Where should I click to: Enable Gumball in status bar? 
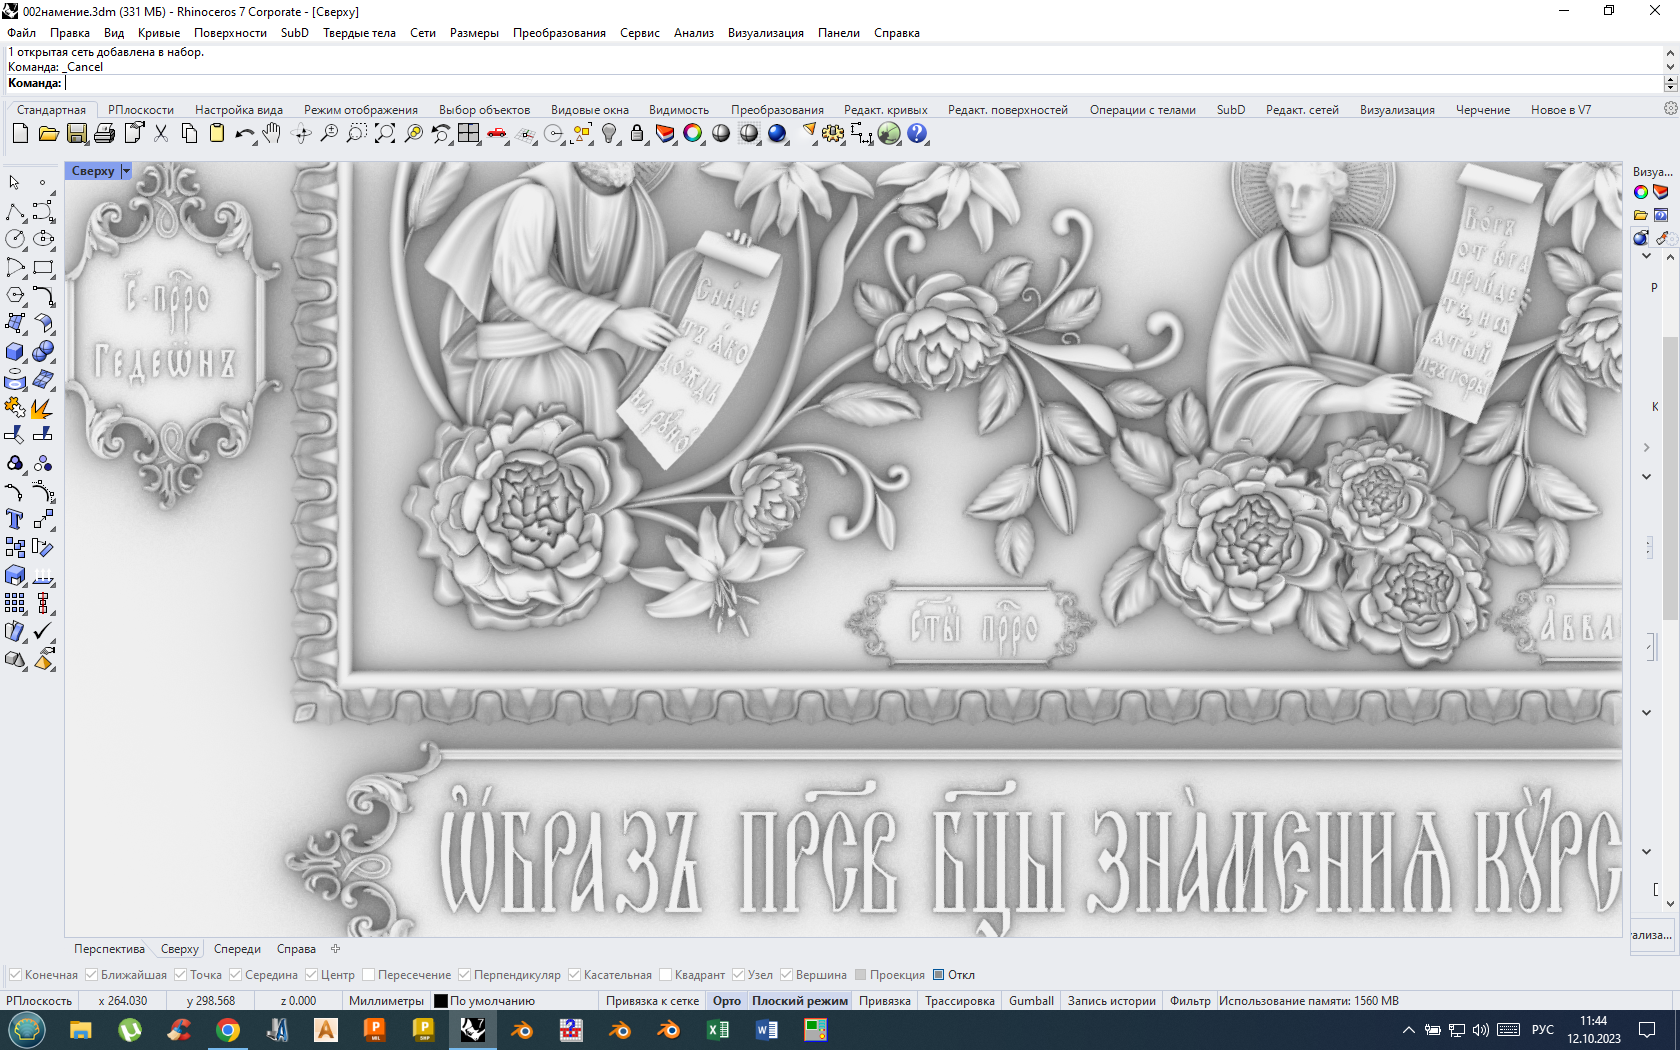pos(1031,1001)
